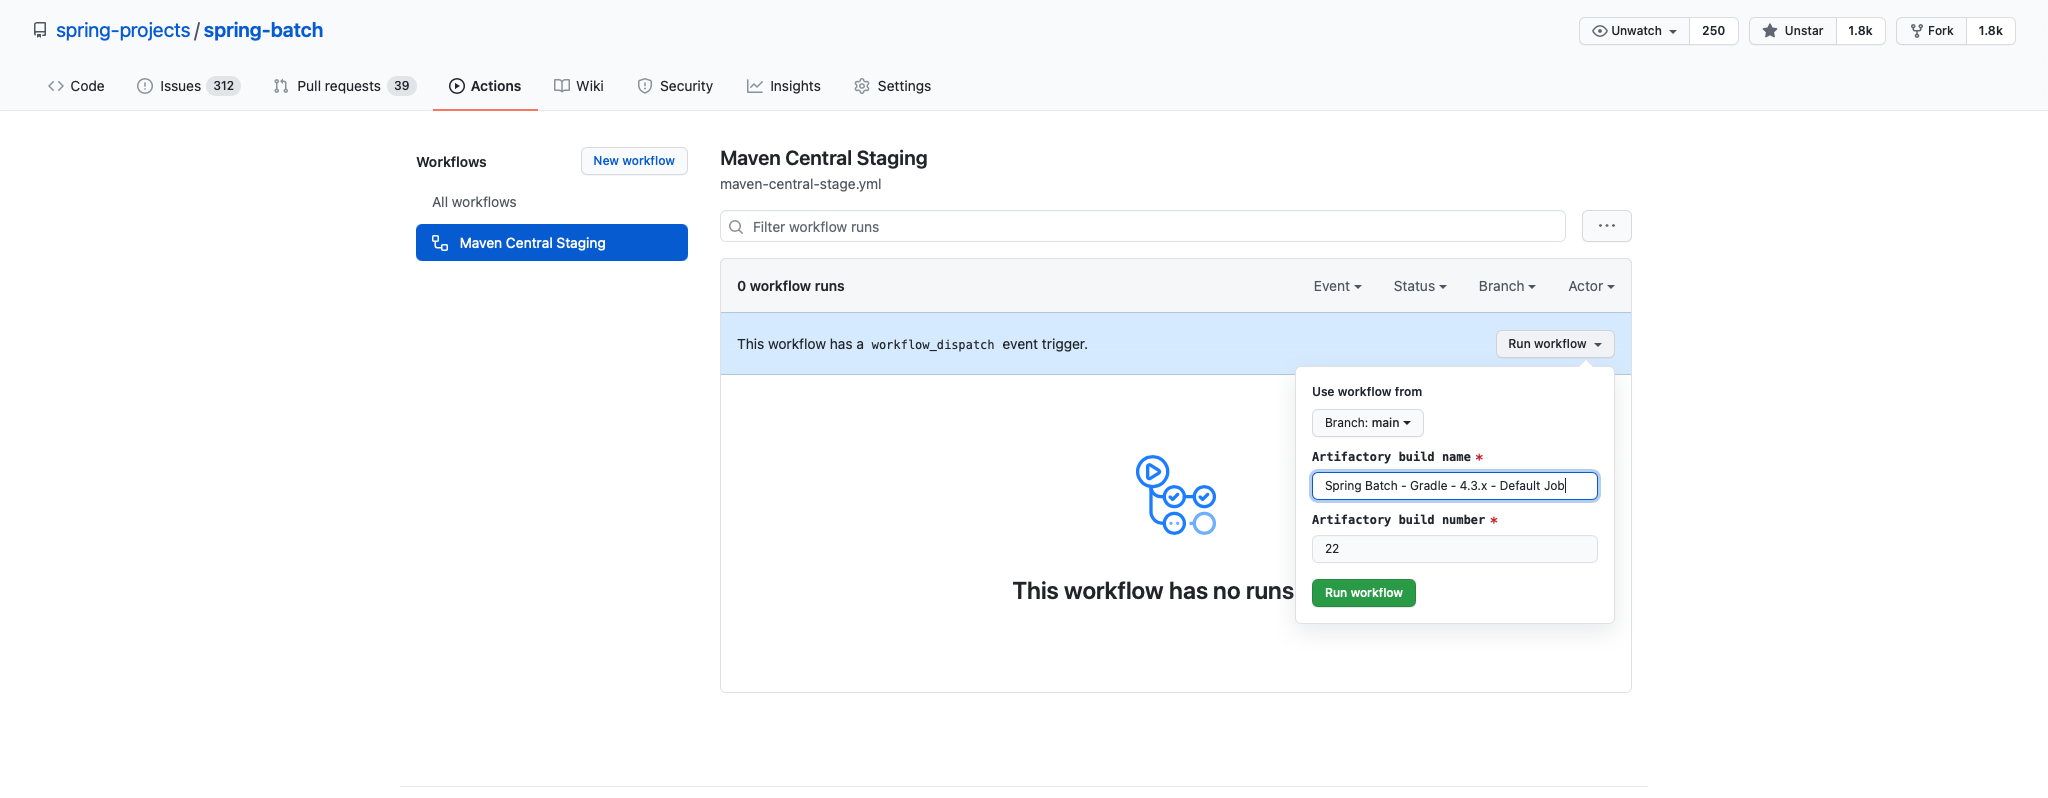The height and width of the screenshot is (798, 2048).
Task: Select All workflows in sidebar
Action: pos(474,202)
